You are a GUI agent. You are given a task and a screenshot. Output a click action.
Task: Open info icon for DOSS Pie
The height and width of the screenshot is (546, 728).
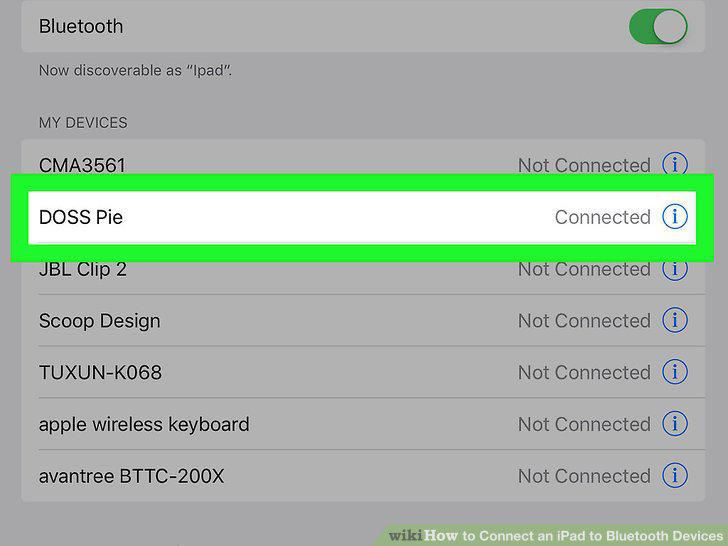coord(674,217)
